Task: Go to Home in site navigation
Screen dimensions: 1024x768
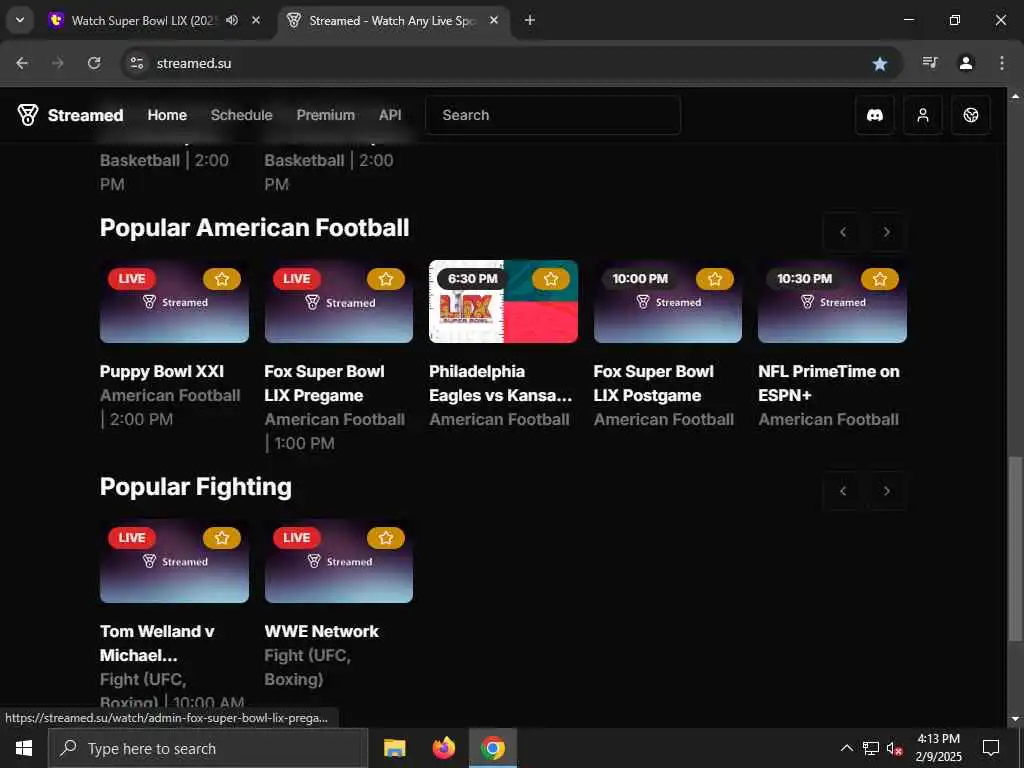Action: click(167, 115)
